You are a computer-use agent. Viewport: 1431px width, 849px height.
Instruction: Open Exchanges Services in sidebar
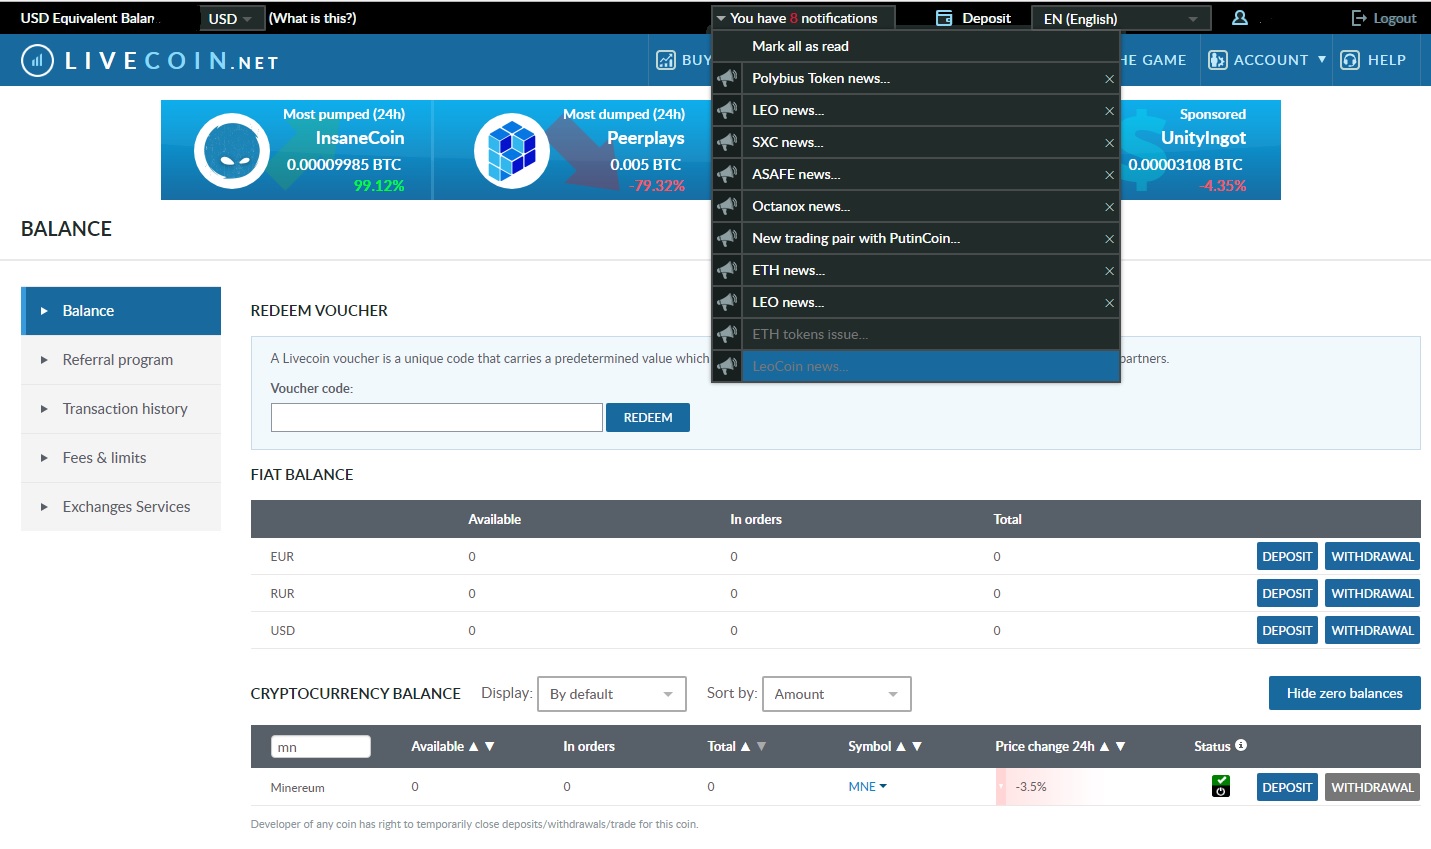tap(121, 507)
